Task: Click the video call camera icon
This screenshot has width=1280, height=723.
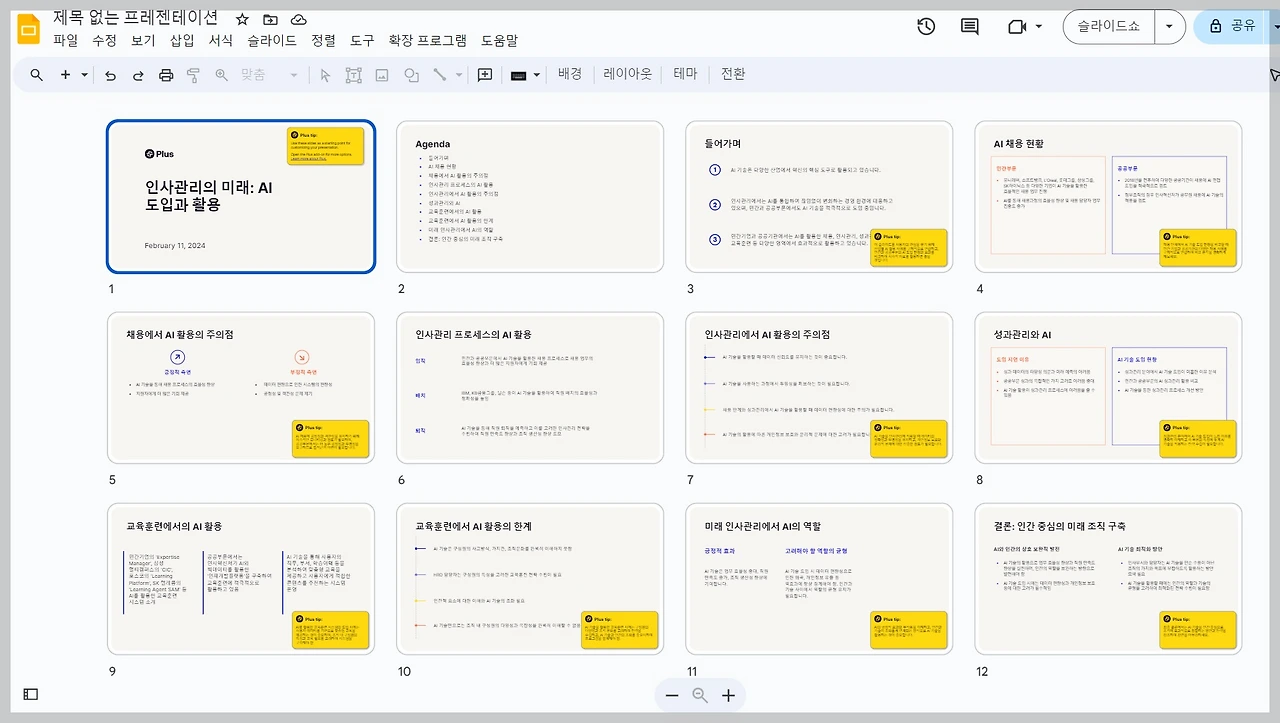Action: coord(1018,27)
